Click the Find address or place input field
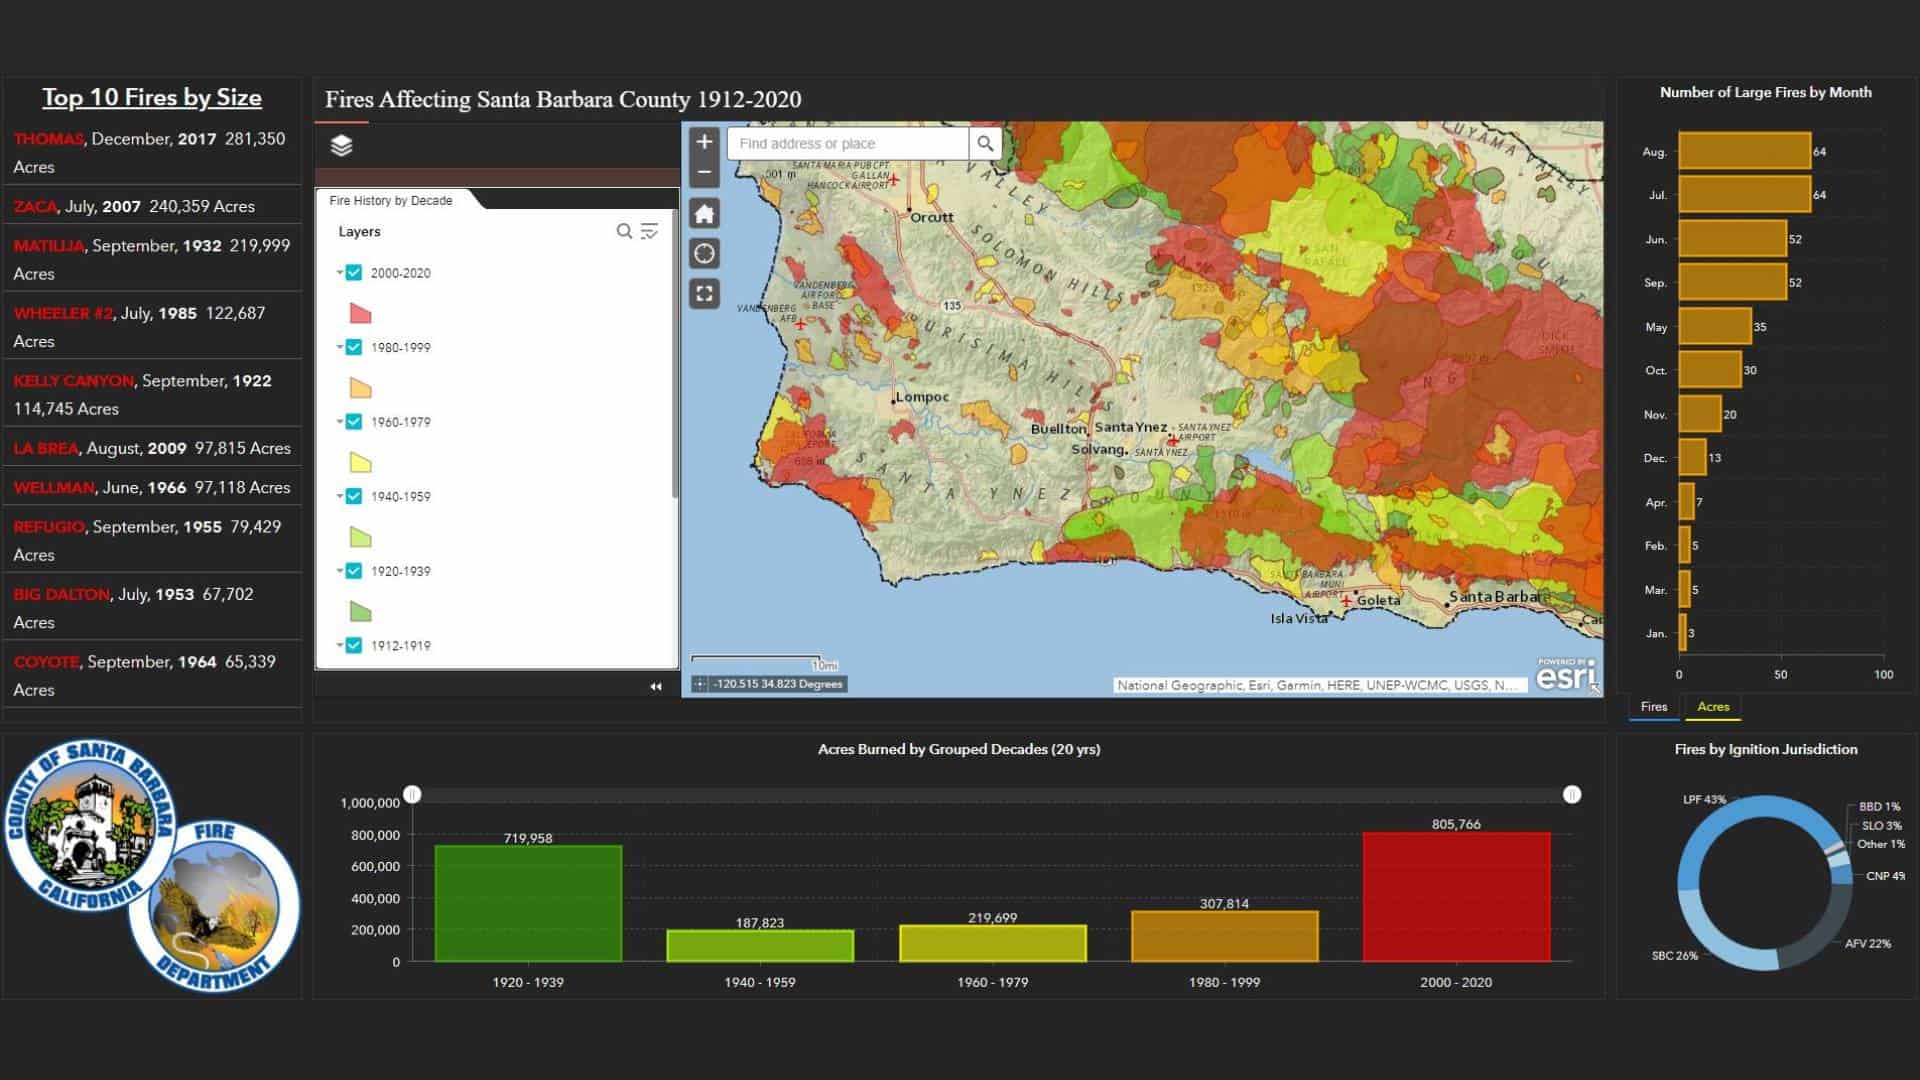Screen dimensions: 1920x1080 click(x=845, y=143)
